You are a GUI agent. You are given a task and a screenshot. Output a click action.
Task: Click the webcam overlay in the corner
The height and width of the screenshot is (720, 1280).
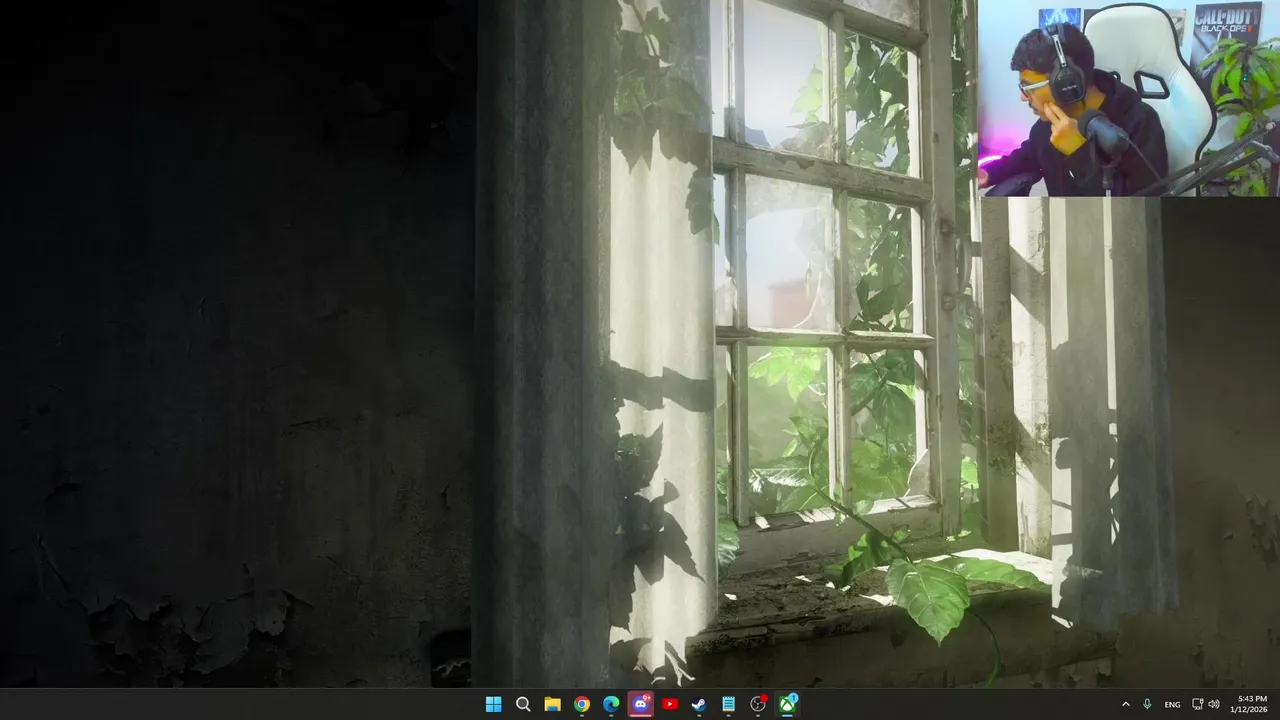[x=1128, y=98]
